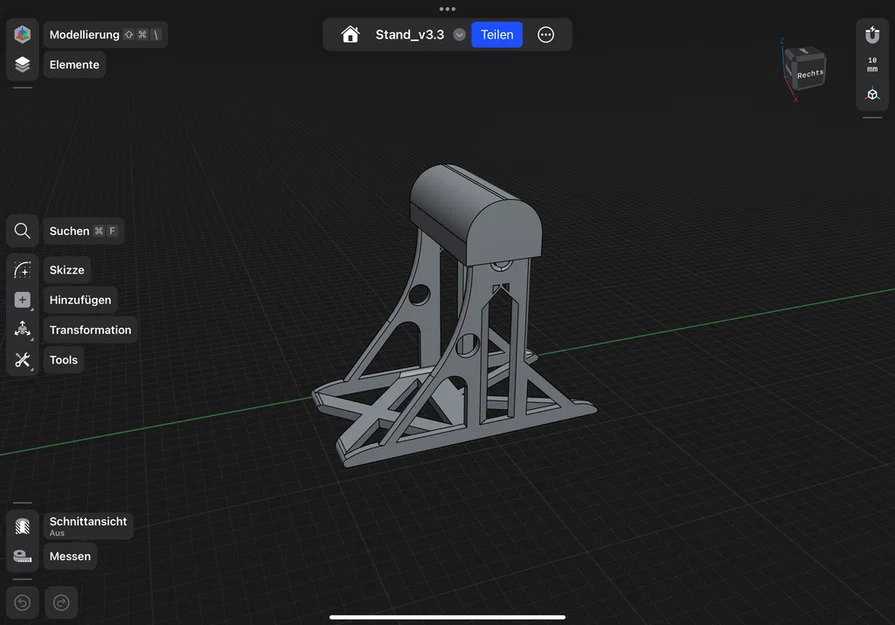Viewport: 895px width, 625px height.
Task: Open the Transformation menu label
Action: pyautogui.click(x=90, y=330)
